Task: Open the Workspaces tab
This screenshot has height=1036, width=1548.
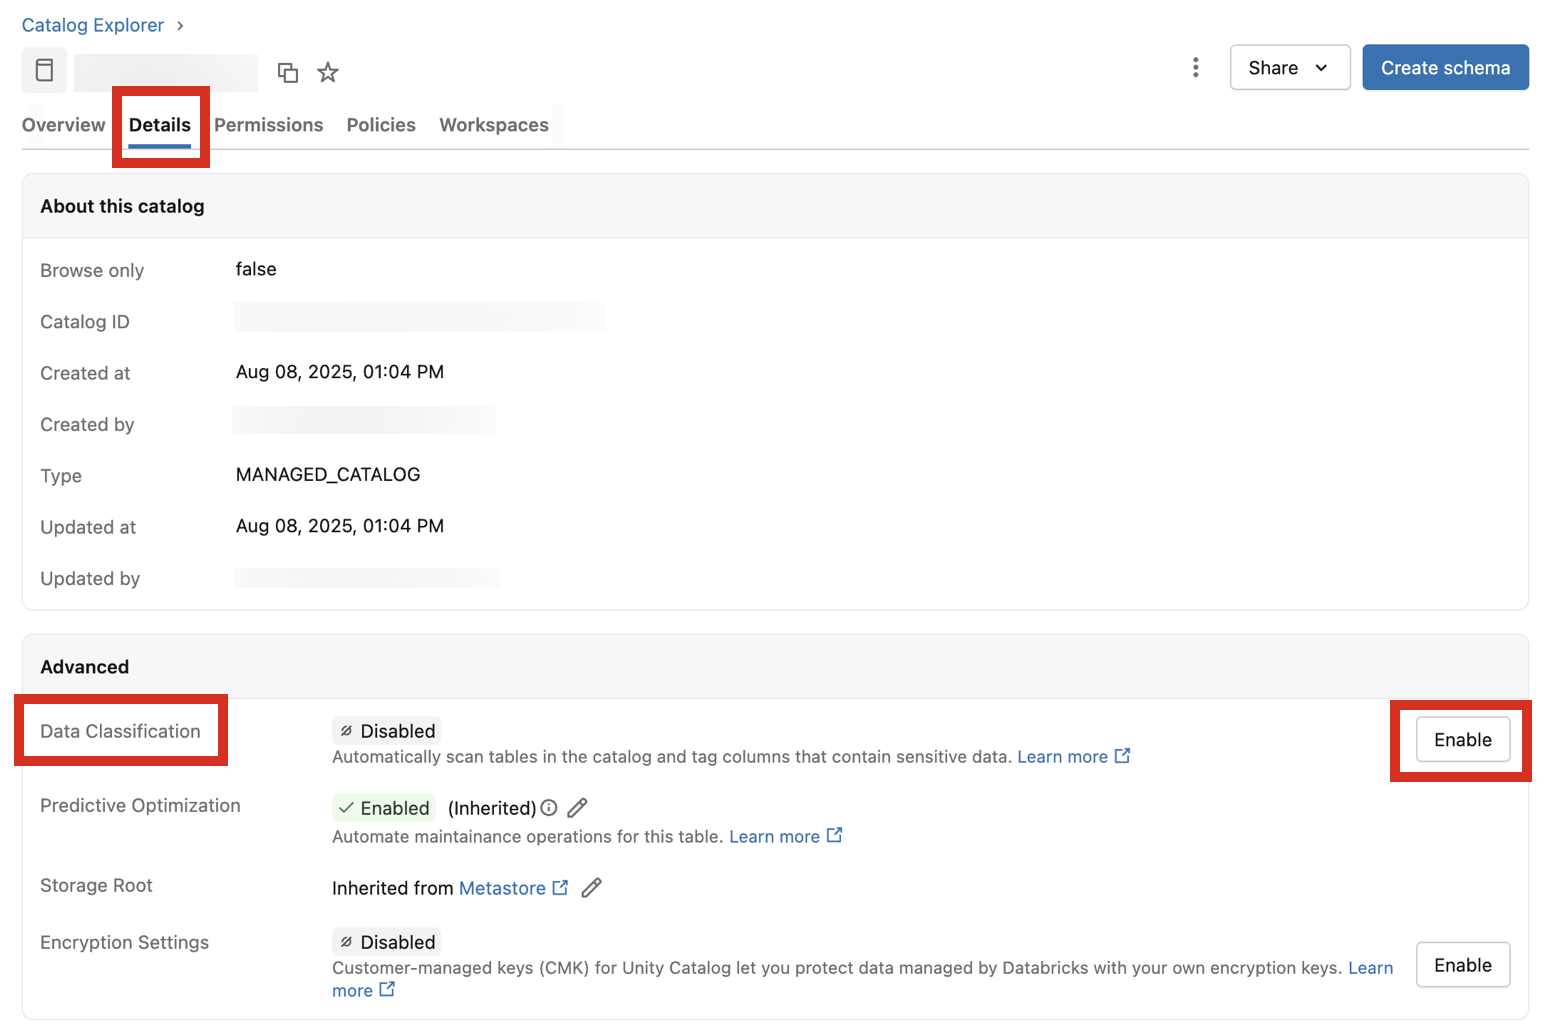Action: click(494, 125)
